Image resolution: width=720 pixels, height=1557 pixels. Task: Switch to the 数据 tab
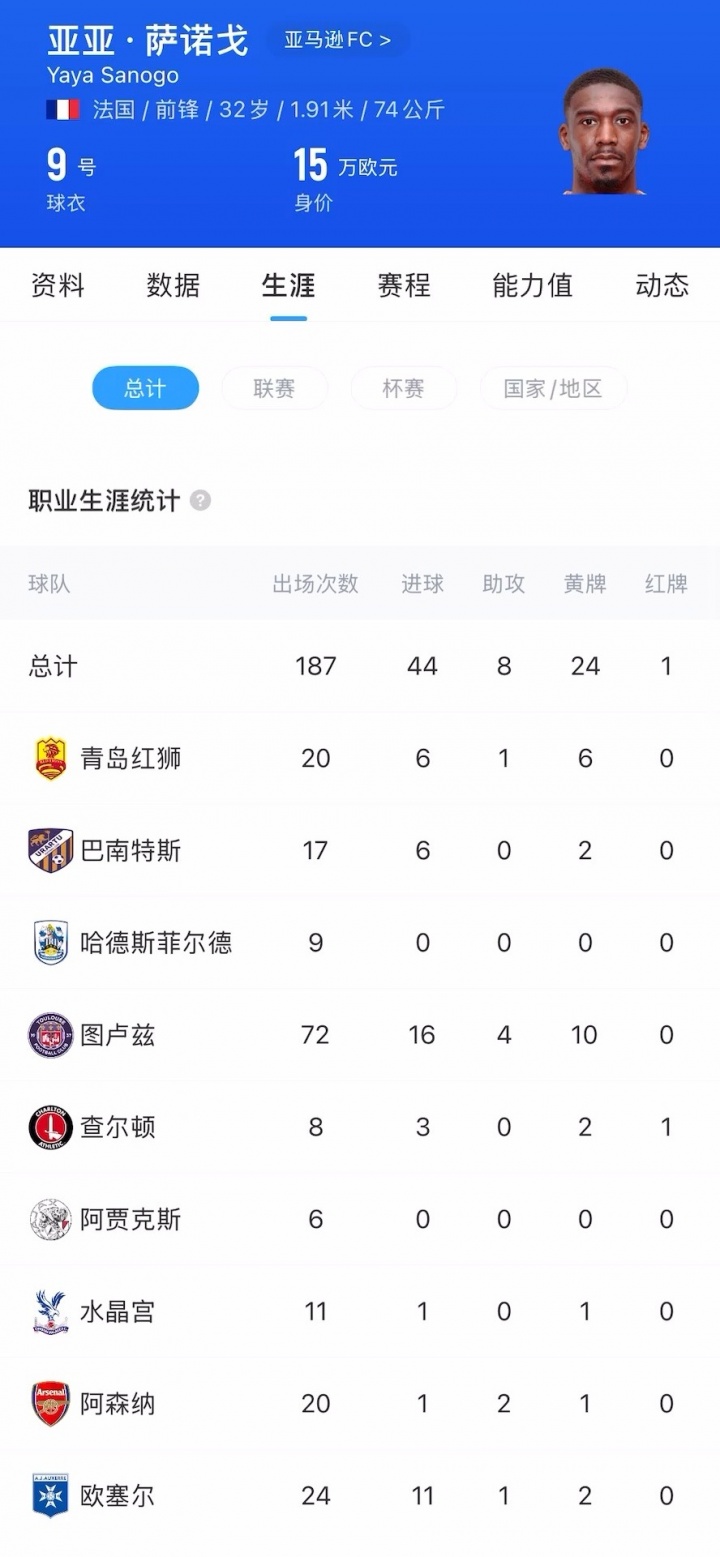173,285
